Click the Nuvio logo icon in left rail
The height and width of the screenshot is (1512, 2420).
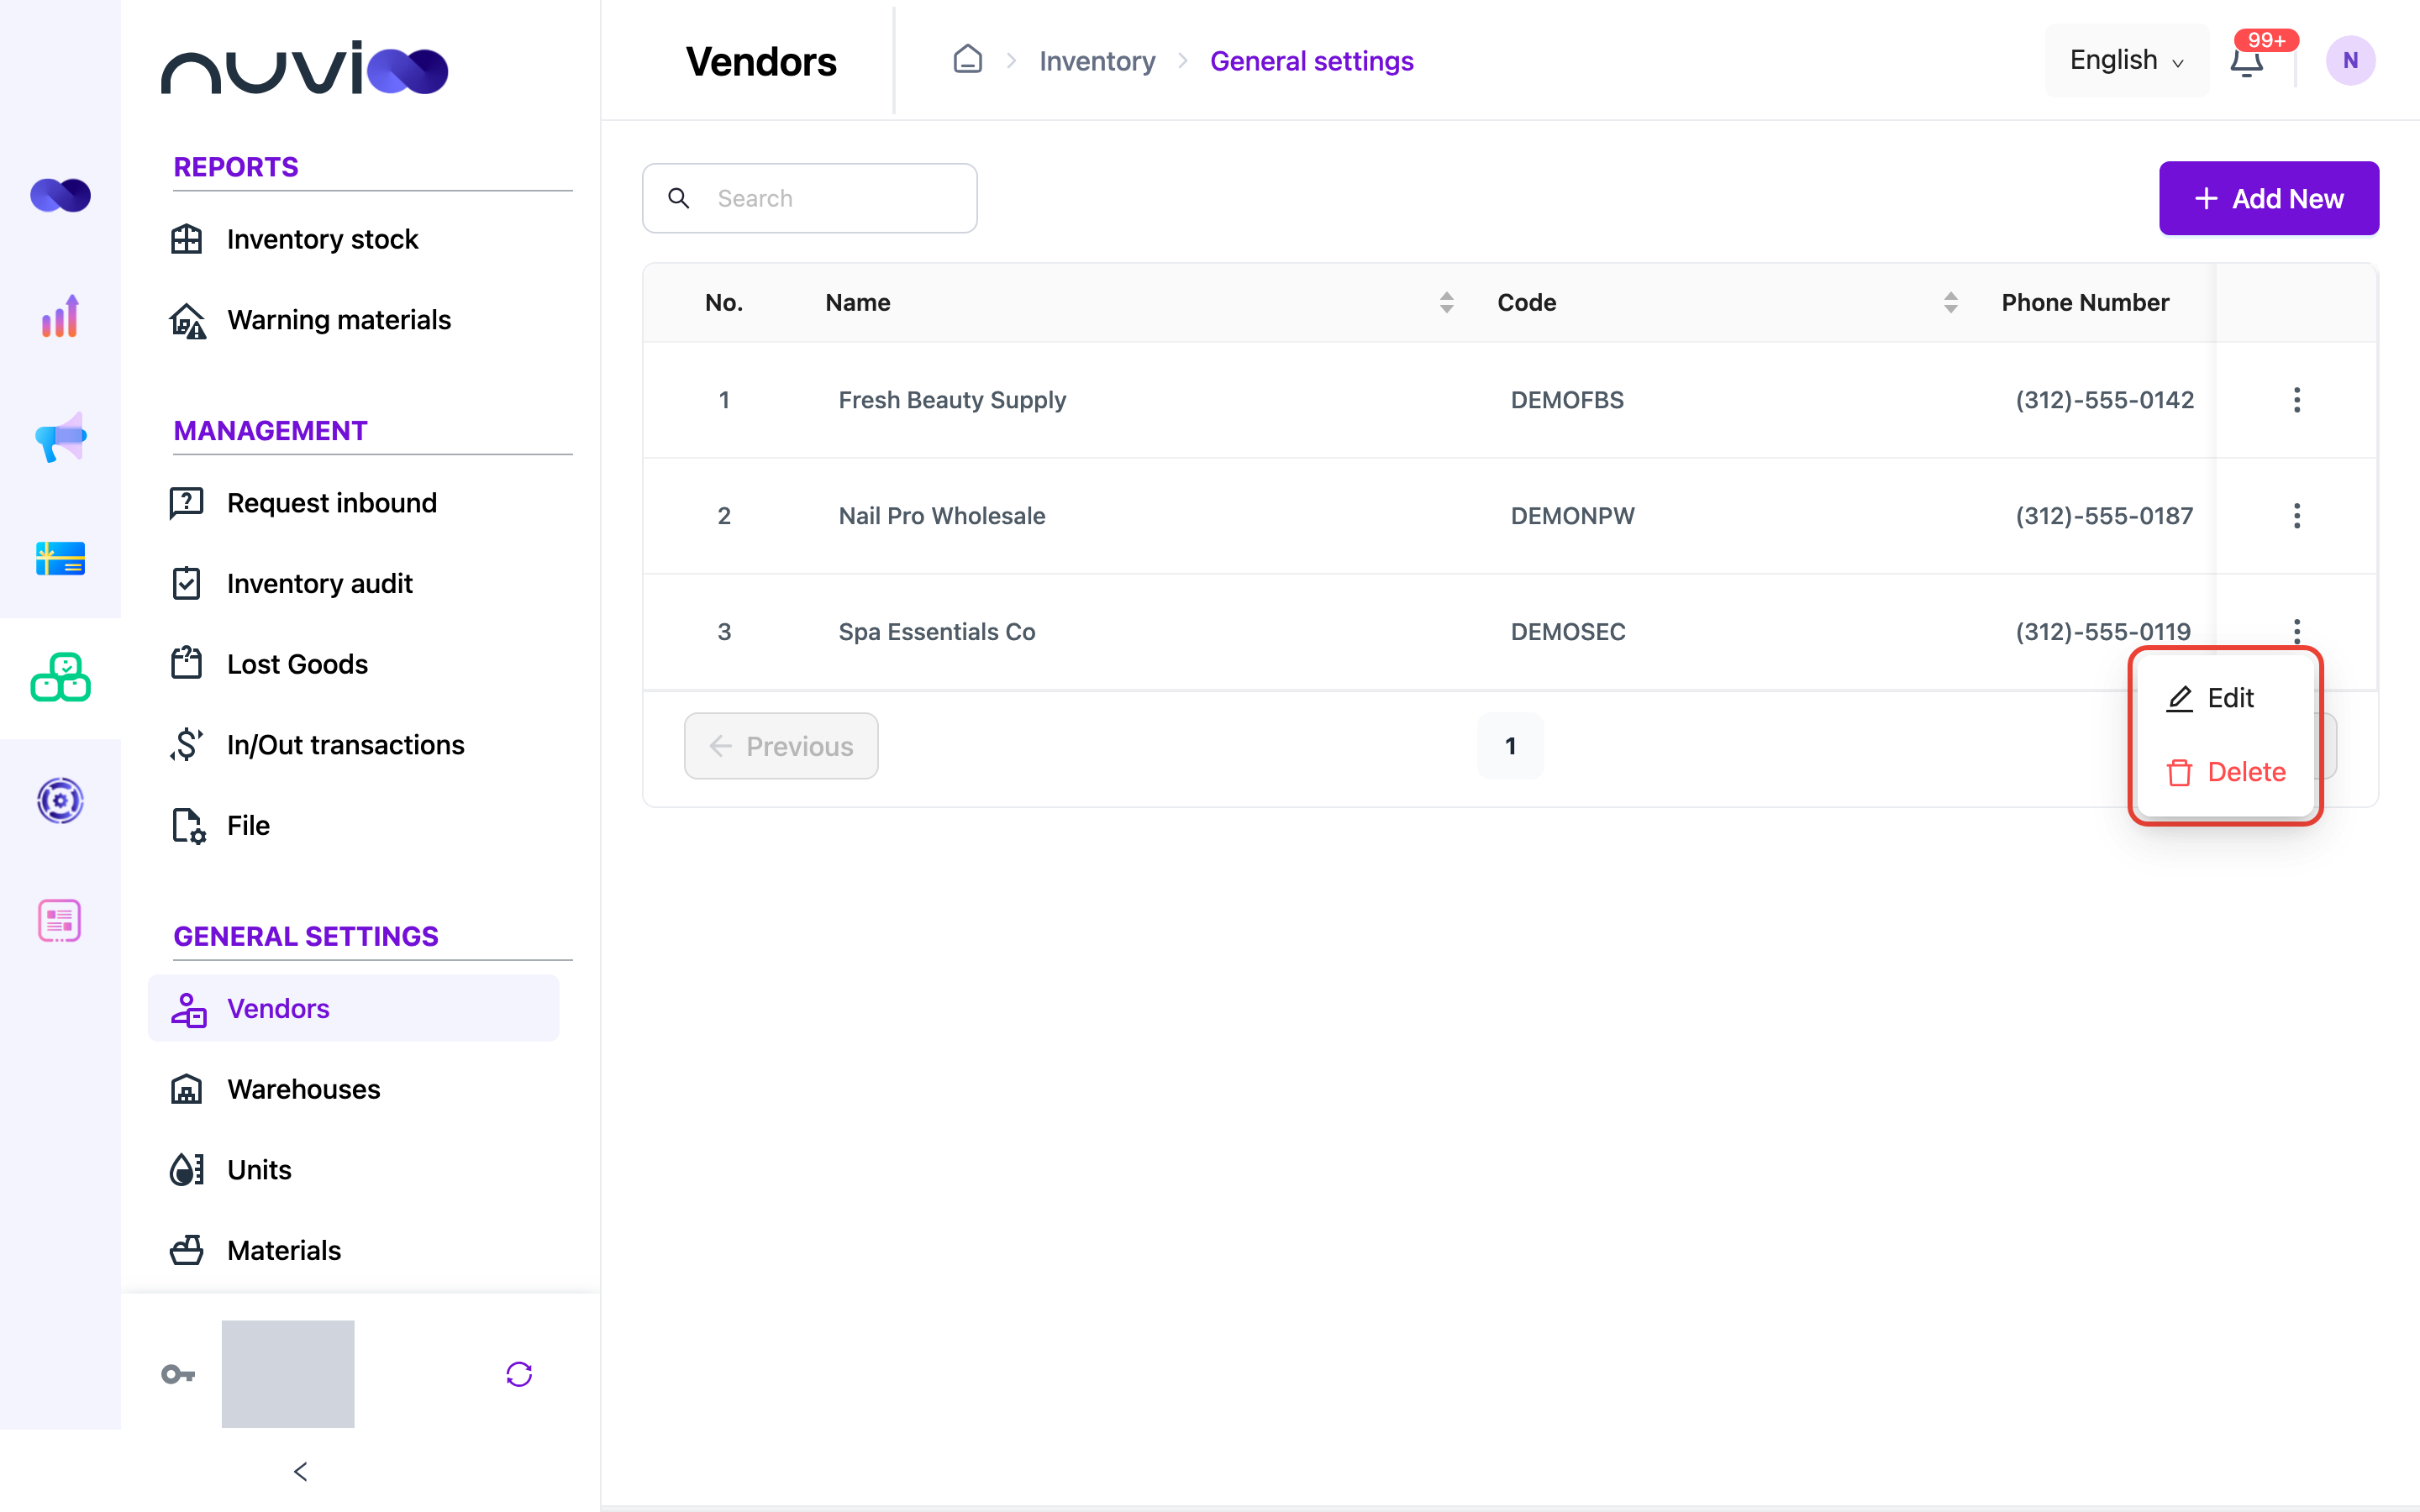point(60,195)
